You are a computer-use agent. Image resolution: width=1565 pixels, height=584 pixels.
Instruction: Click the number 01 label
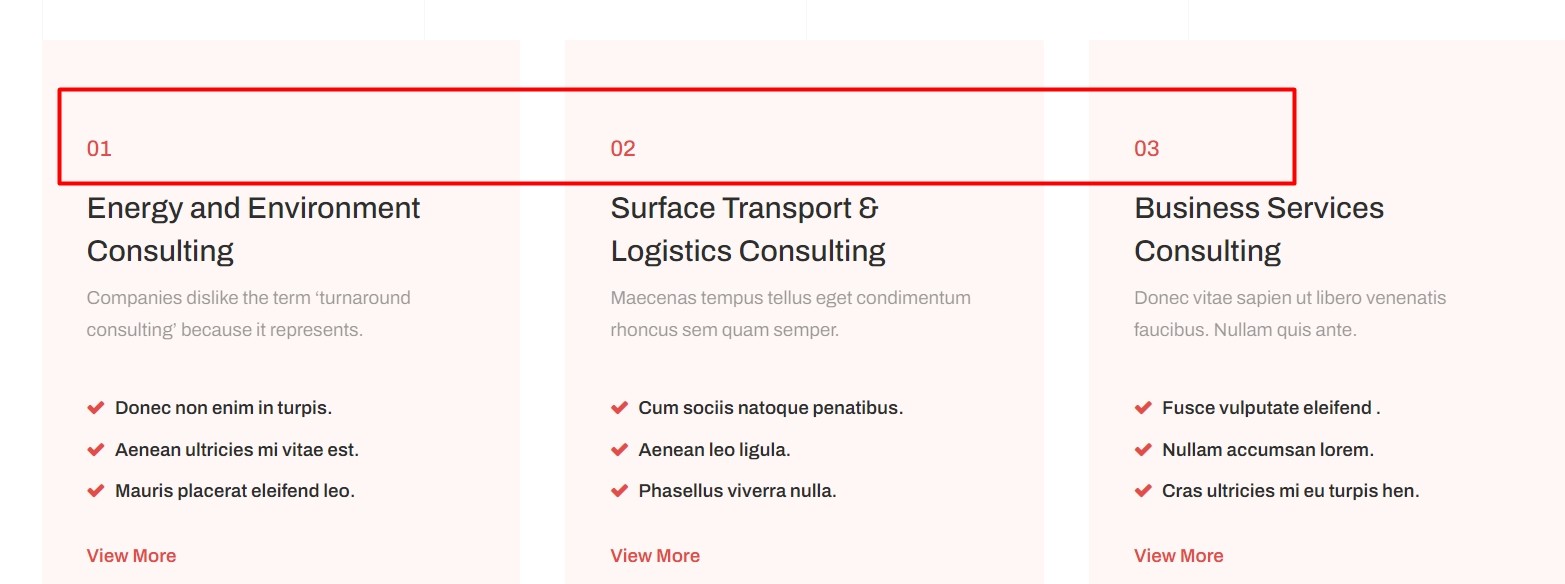(99, 149)
